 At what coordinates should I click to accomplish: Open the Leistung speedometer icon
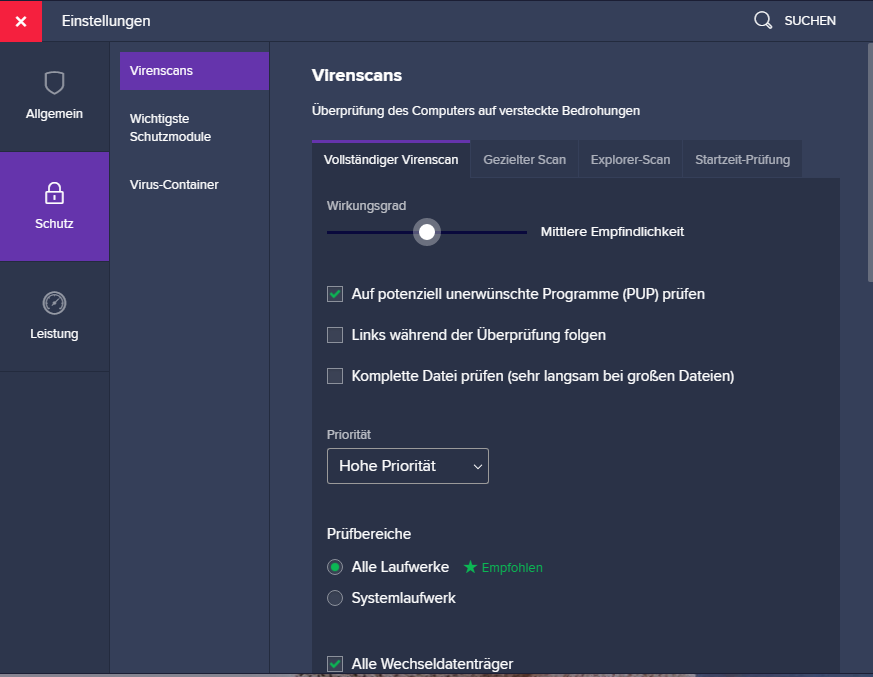pyautogui.click(x=54, y=303)
